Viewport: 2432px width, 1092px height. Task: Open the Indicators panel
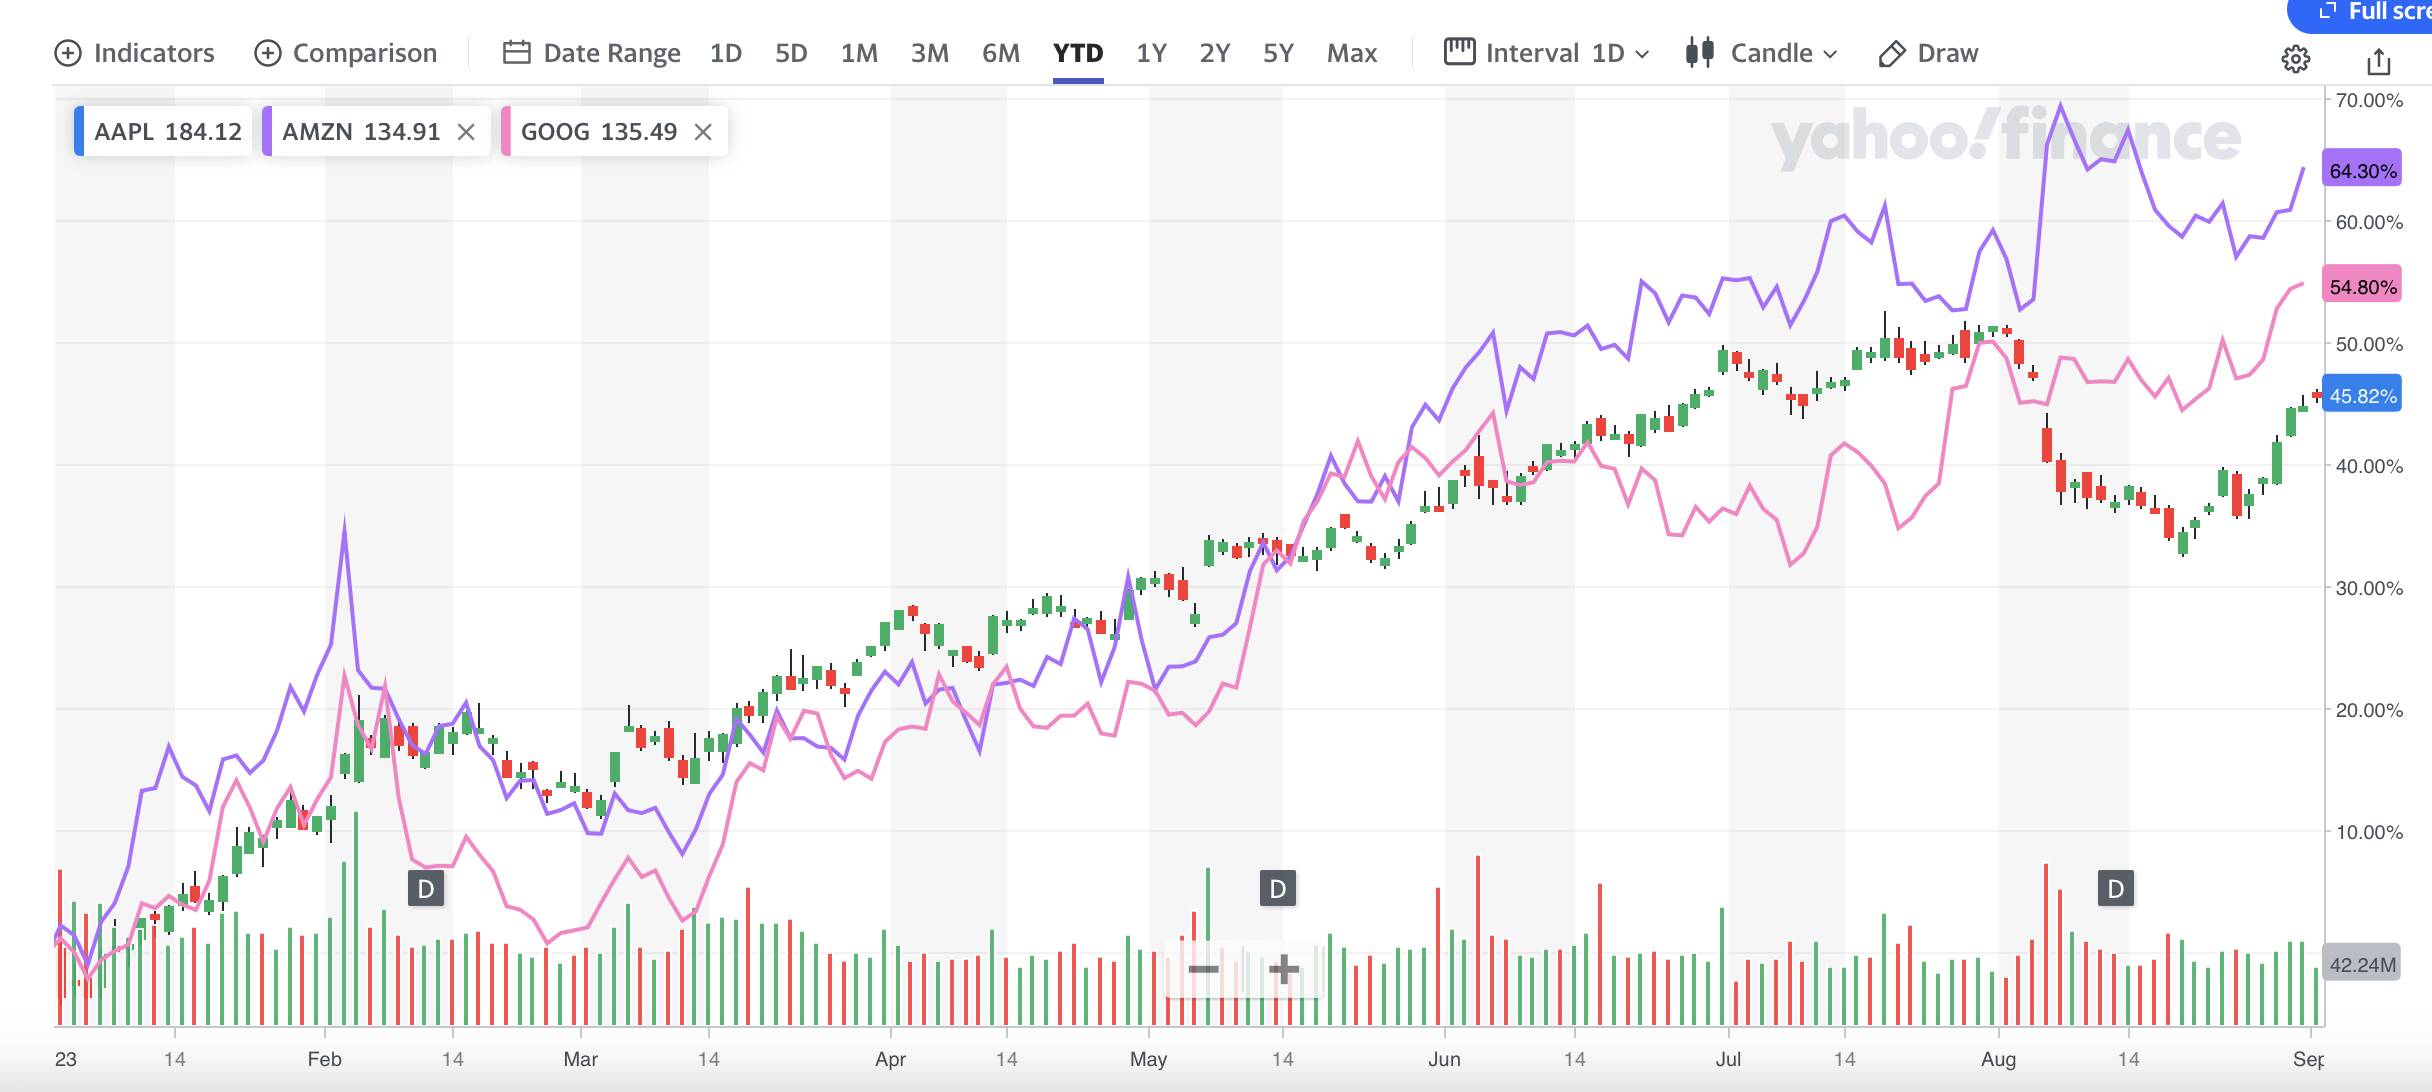coord(134,53)
